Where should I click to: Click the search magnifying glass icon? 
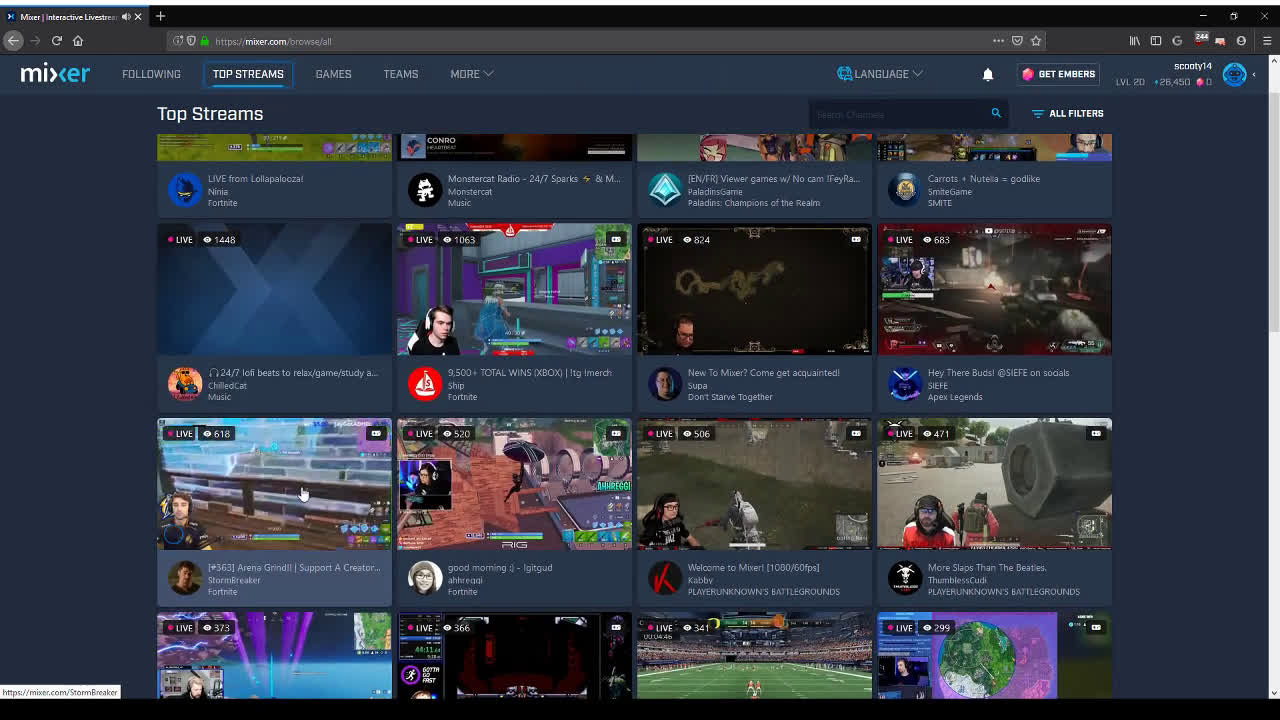coord(995,113)
